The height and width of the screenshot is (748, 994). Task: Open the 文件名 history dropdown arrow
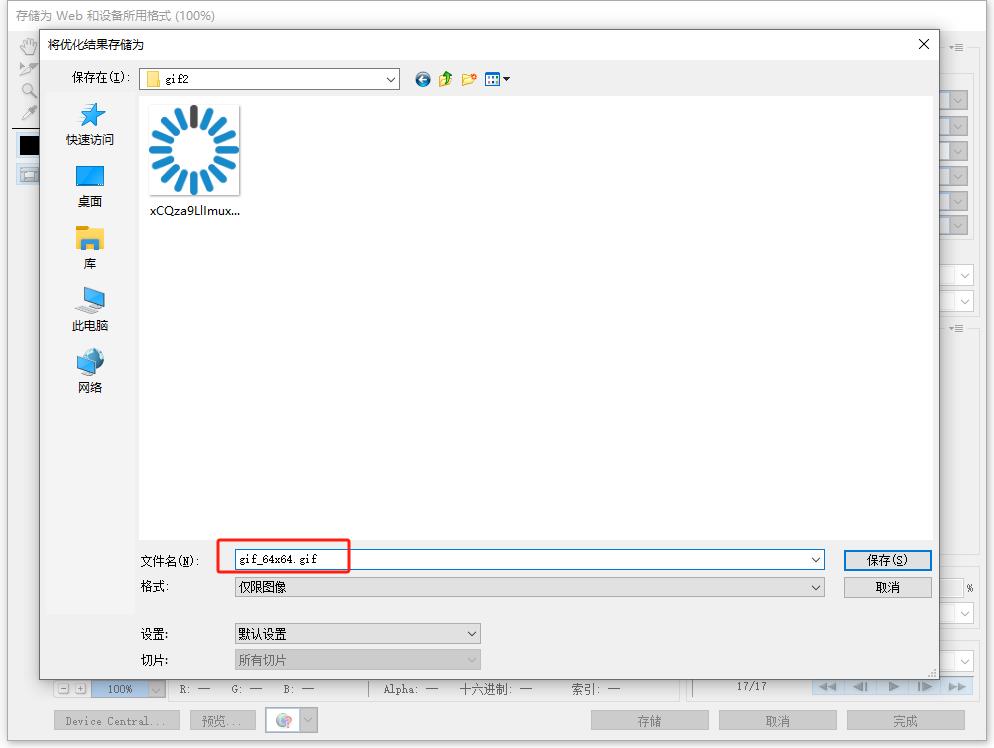(816, 560)
